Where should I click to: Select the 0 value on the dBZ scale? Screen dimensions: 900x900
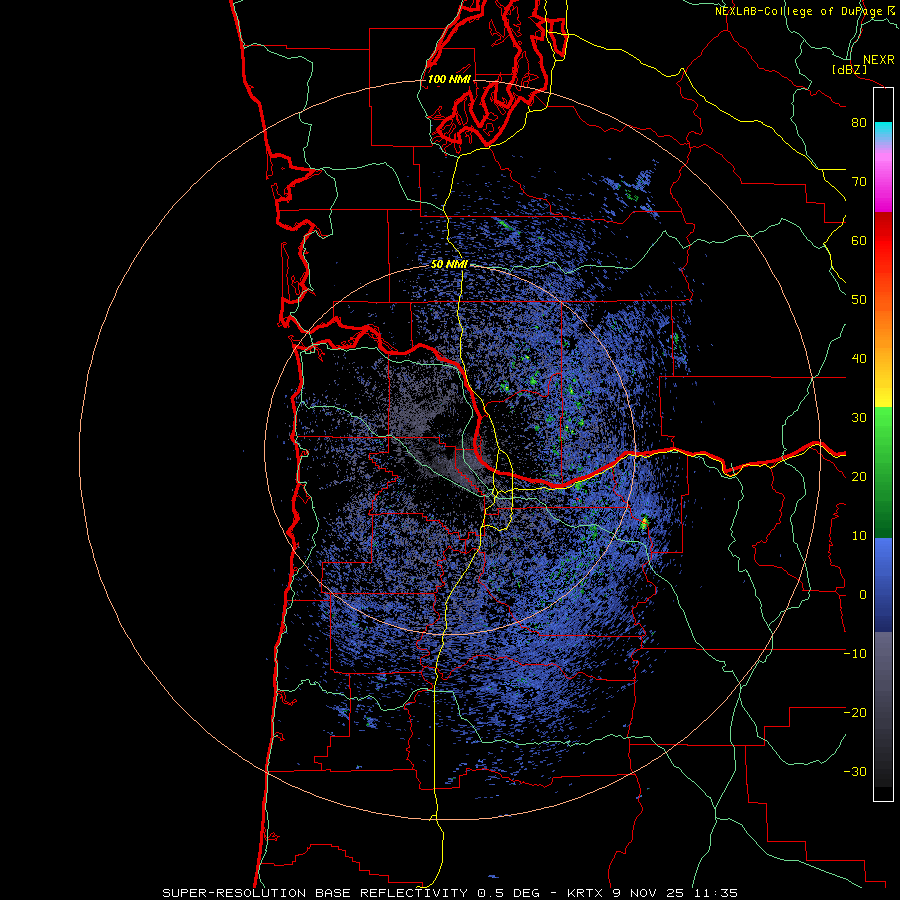pyautogui.click(x=863, y=595)
